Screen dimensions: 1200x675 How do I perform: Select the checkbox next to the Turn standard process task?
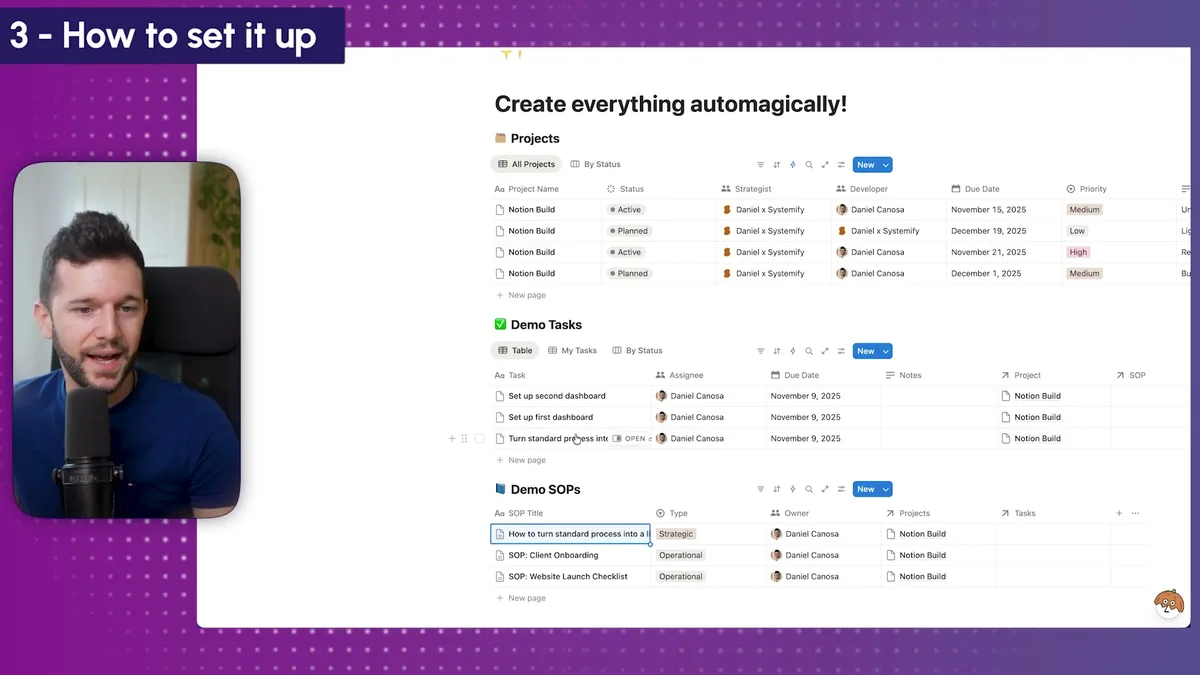click(479, 438)
